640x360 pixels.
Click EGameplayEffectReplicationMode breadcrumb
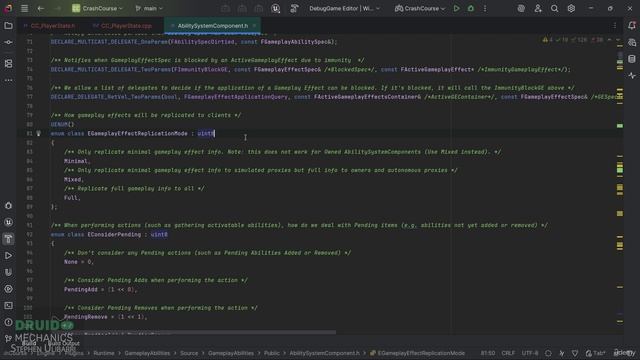[417, 353]
